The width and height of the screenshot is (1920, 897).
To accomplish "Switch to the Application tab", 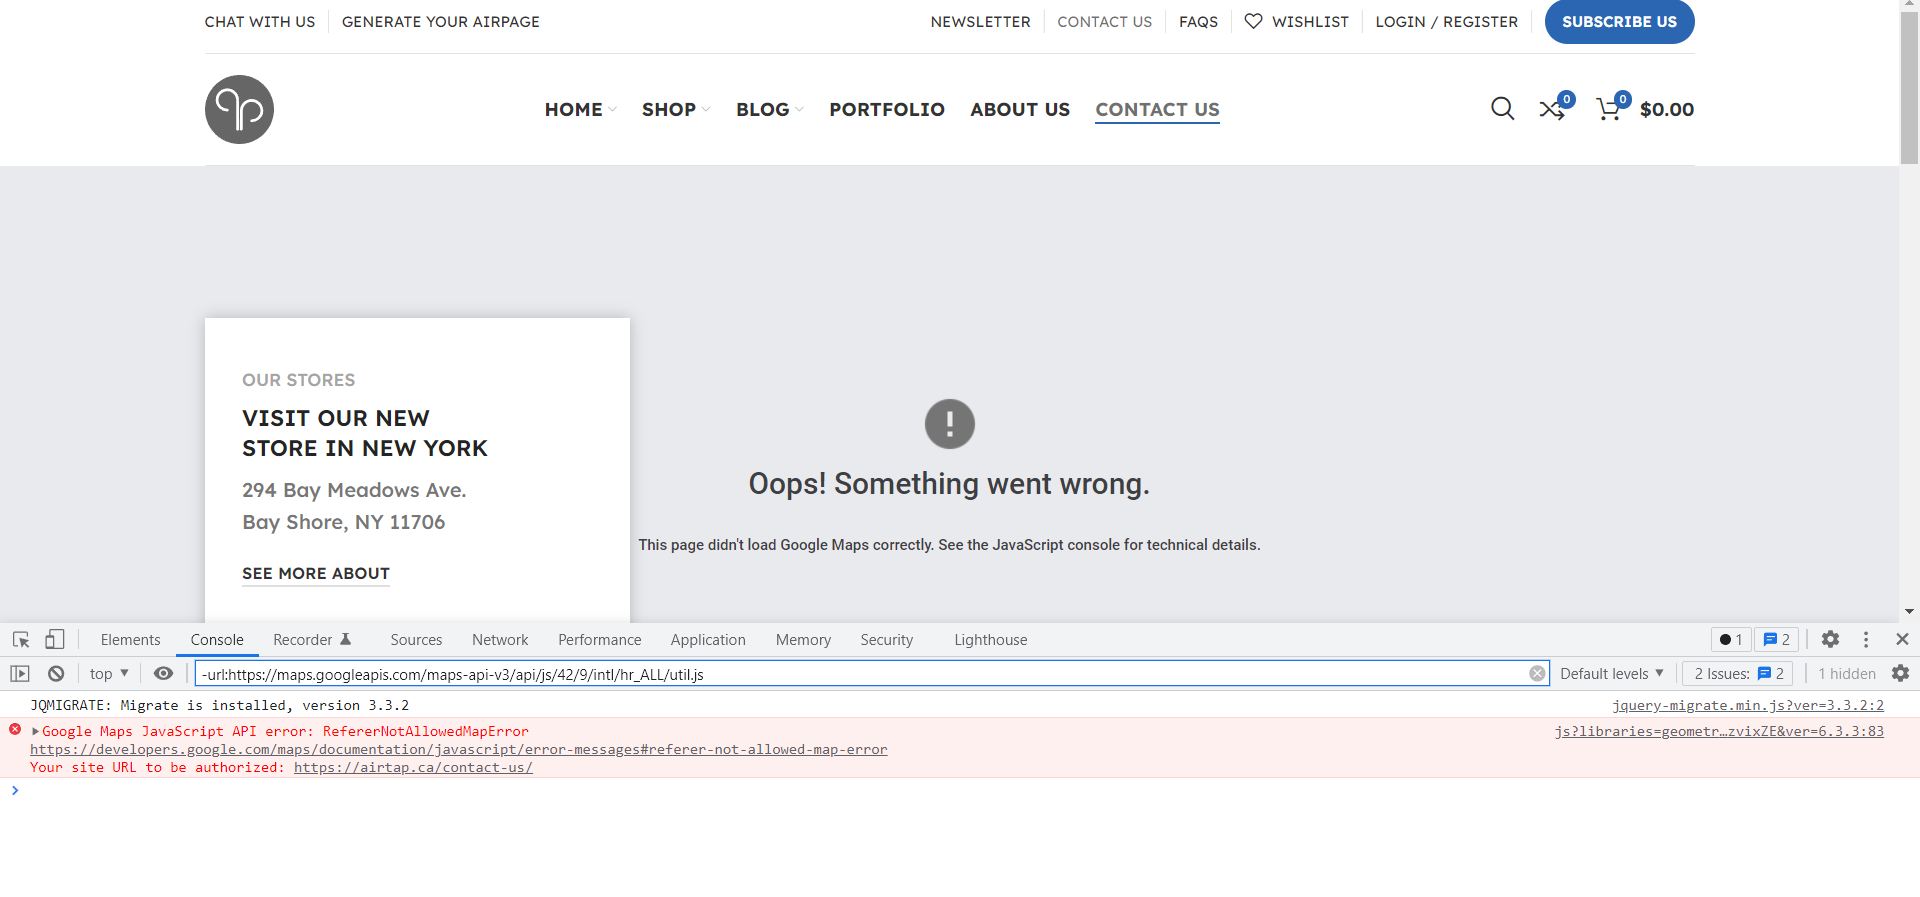I will 708,640.
